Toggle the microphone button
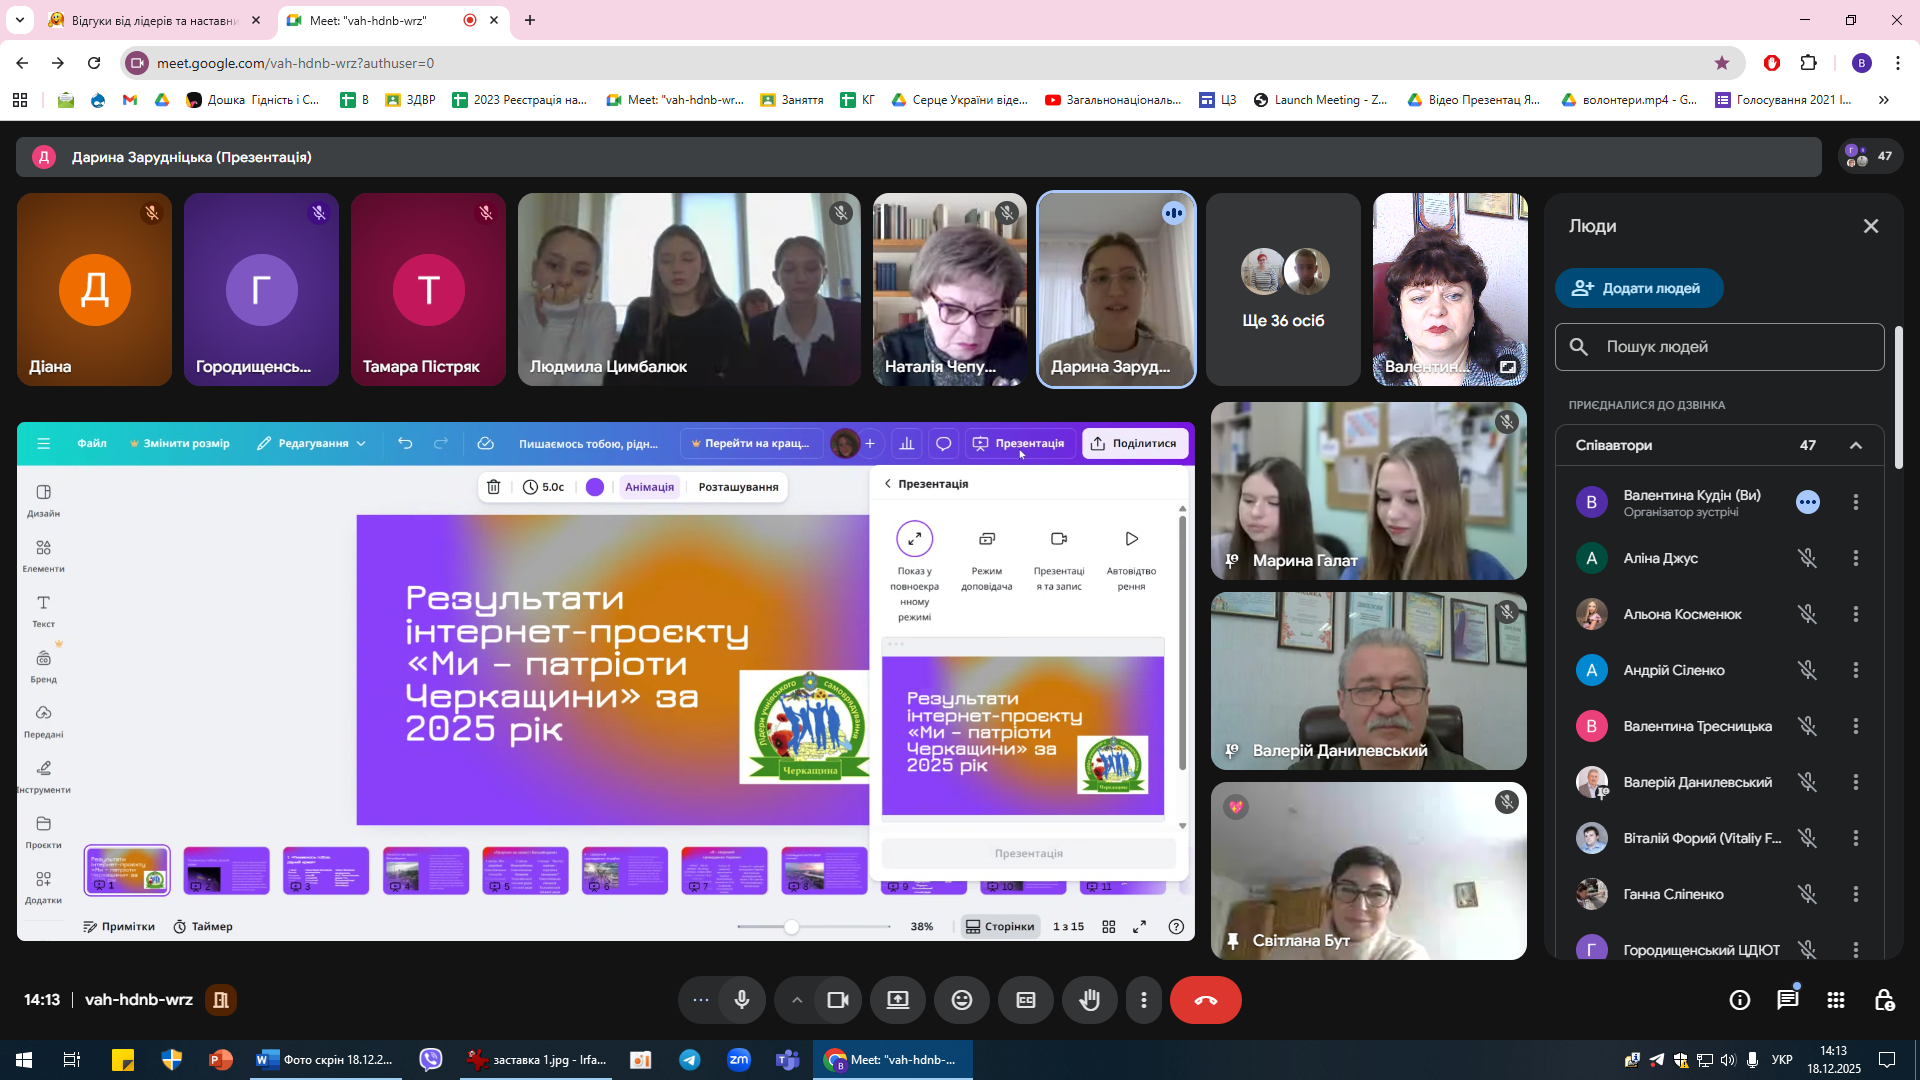 point(741,1000)
